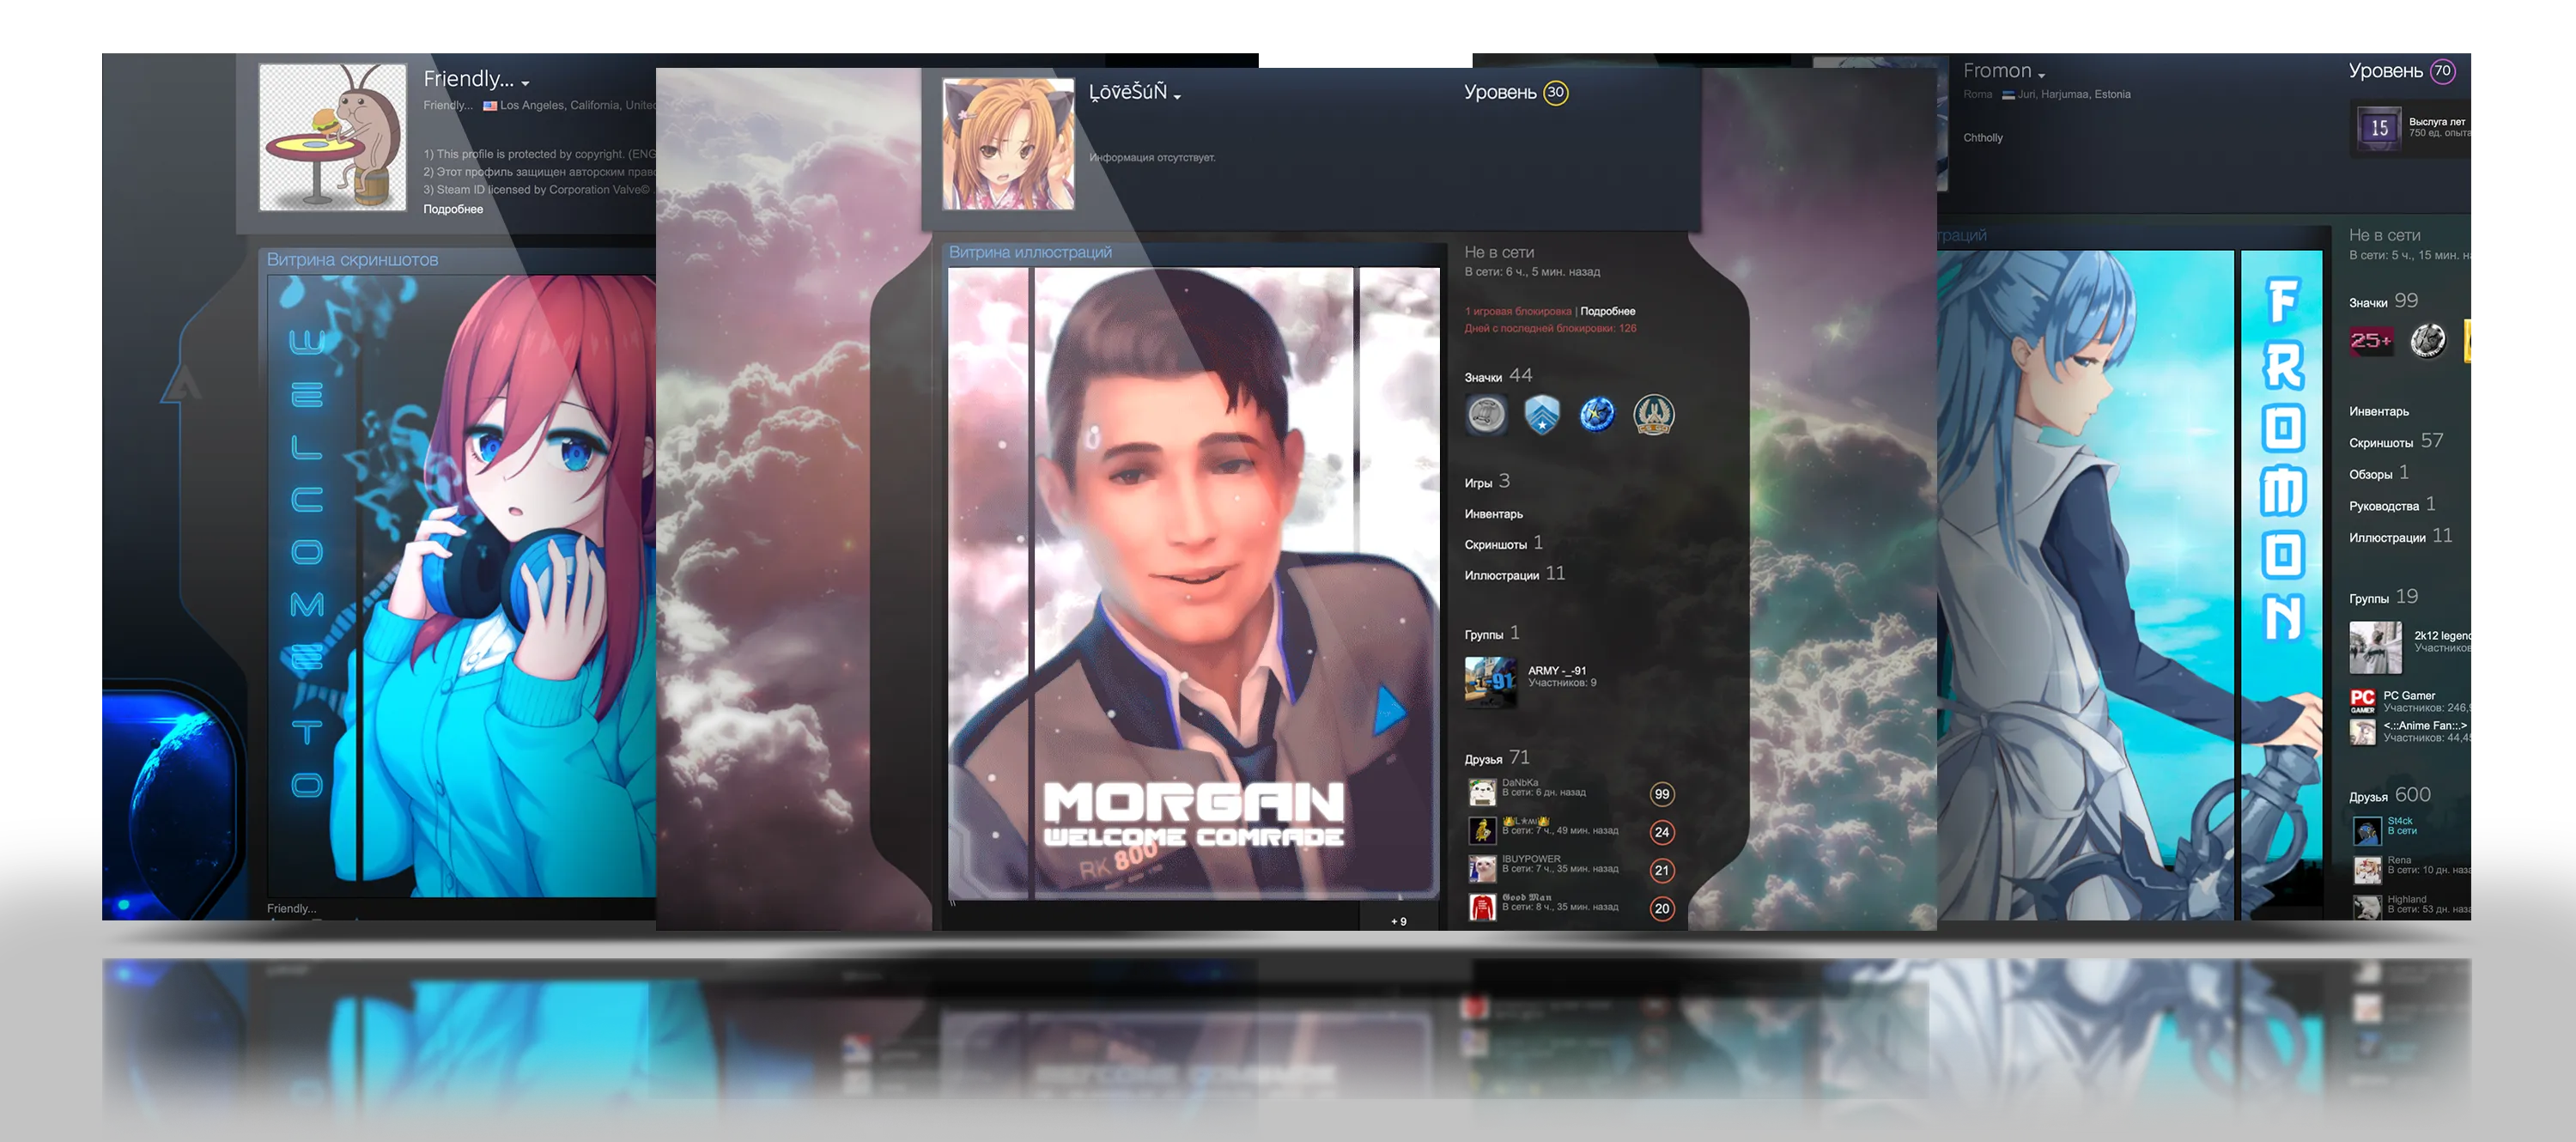Screen dimensions: 2576x1142
Task: Open Highland friend avatar
Action: [2367, 907]
